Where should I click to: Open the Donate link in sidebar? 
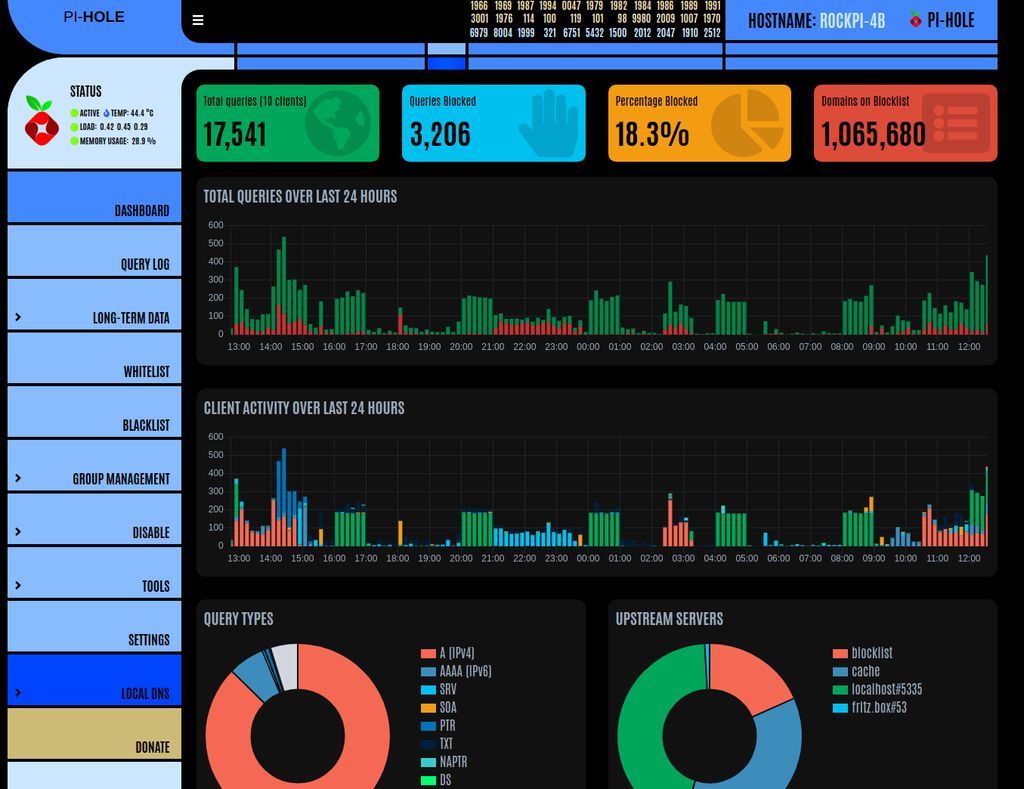point(94,733)
